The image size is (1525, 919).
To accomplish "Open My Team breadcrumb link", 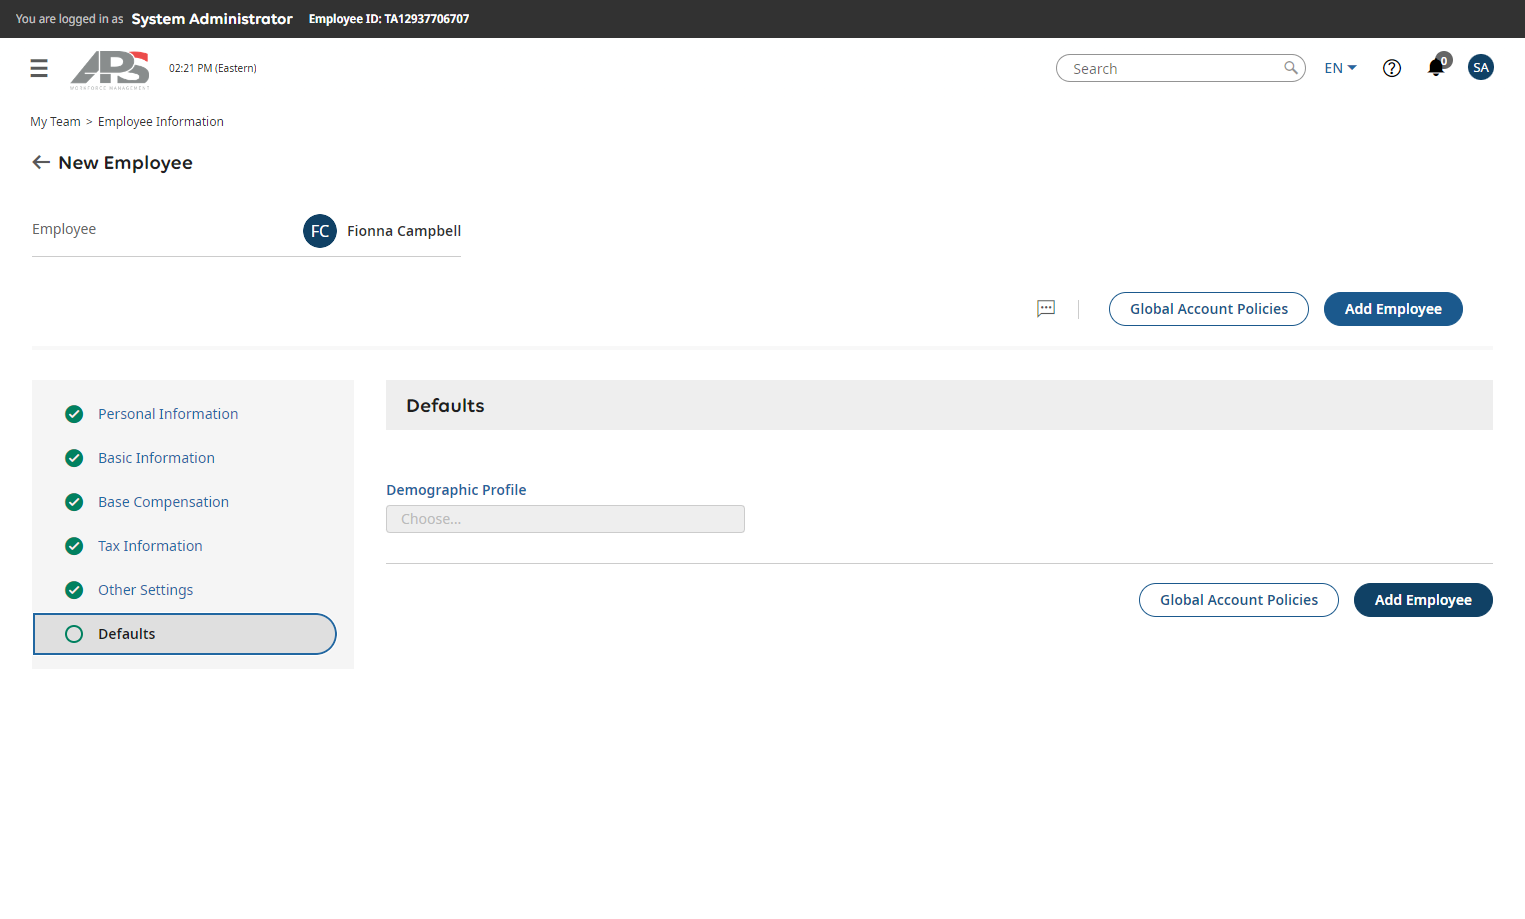I will pos(55,122).
